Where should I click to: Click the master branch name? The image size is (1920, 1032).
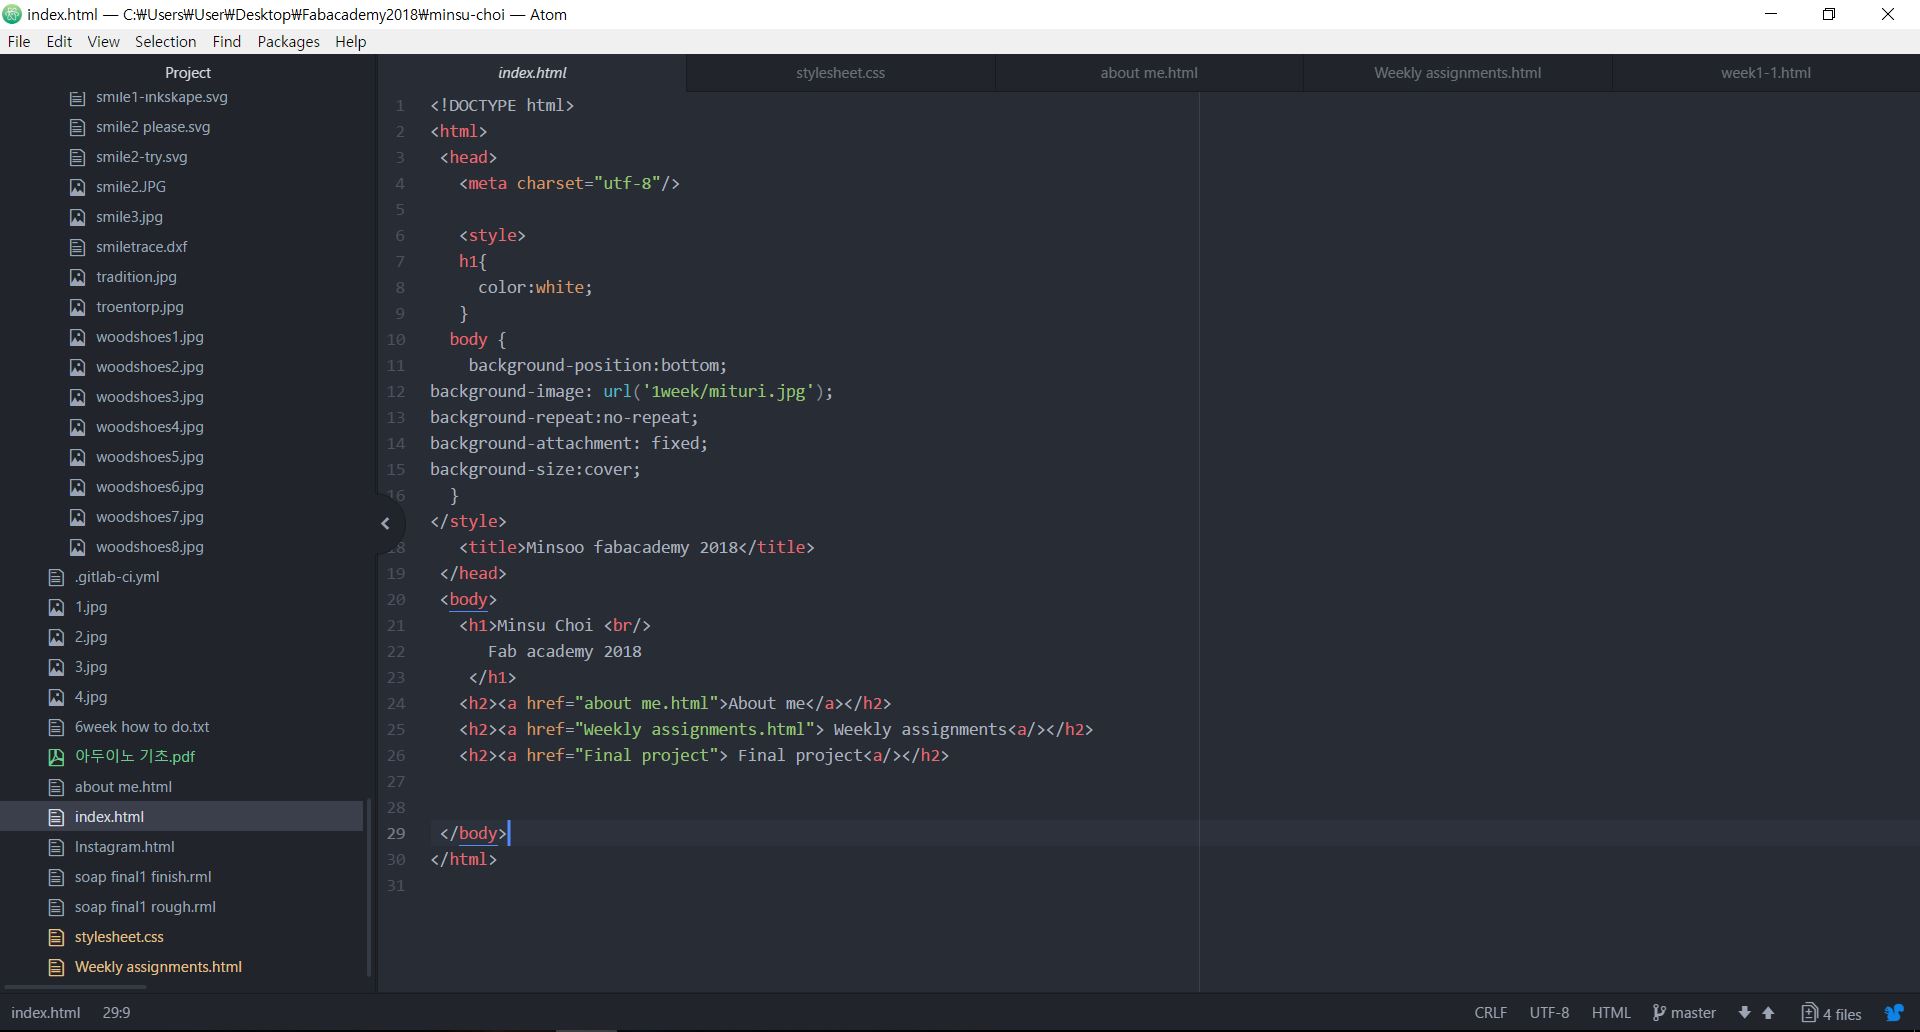tap(1693, 1013)
